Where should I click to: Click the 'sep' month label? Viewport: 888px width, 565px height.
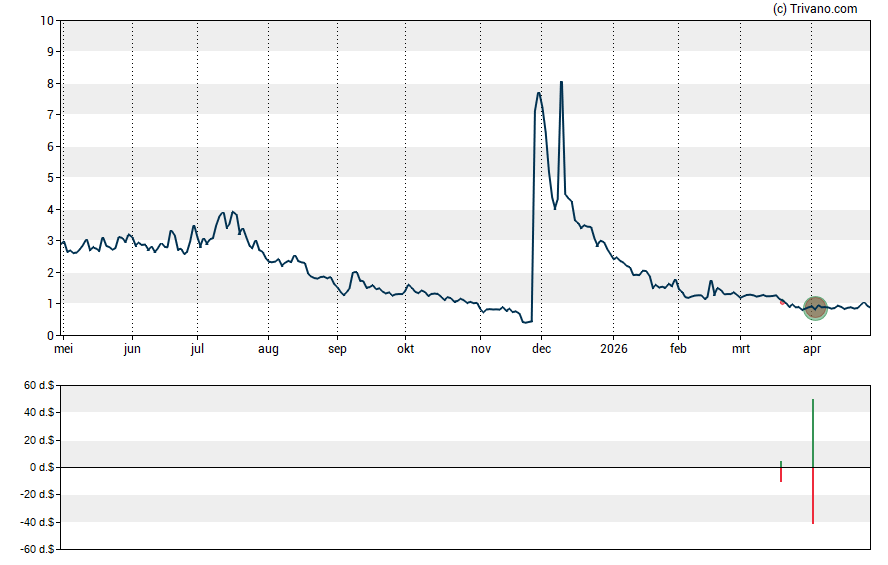pos(337,349)
